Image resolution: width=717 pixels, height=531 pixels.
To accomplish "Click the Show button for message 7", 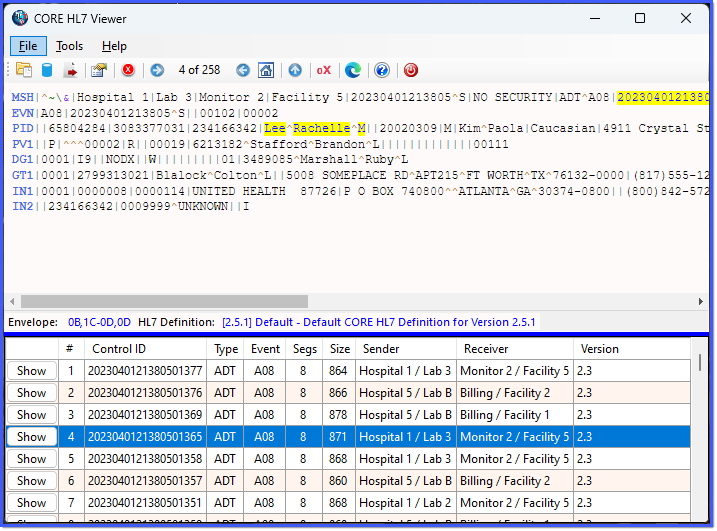I will pyautogui.click(x=32, y=502).
